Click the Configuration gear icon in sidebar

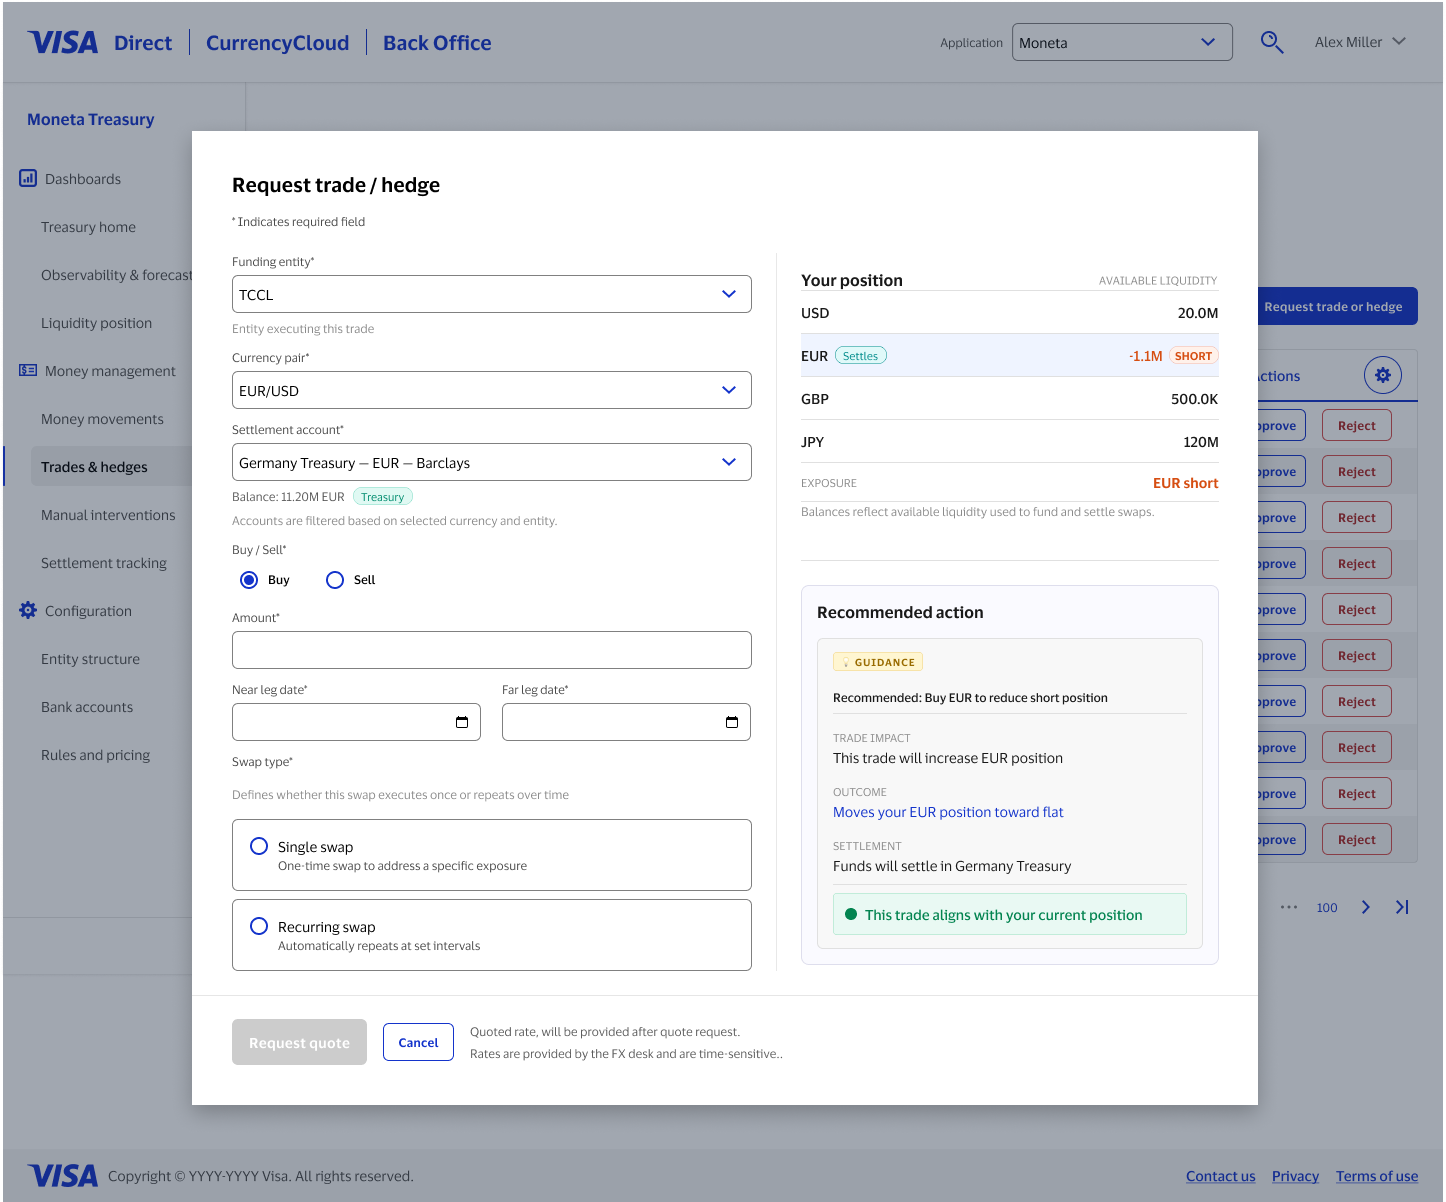(28, 610)
